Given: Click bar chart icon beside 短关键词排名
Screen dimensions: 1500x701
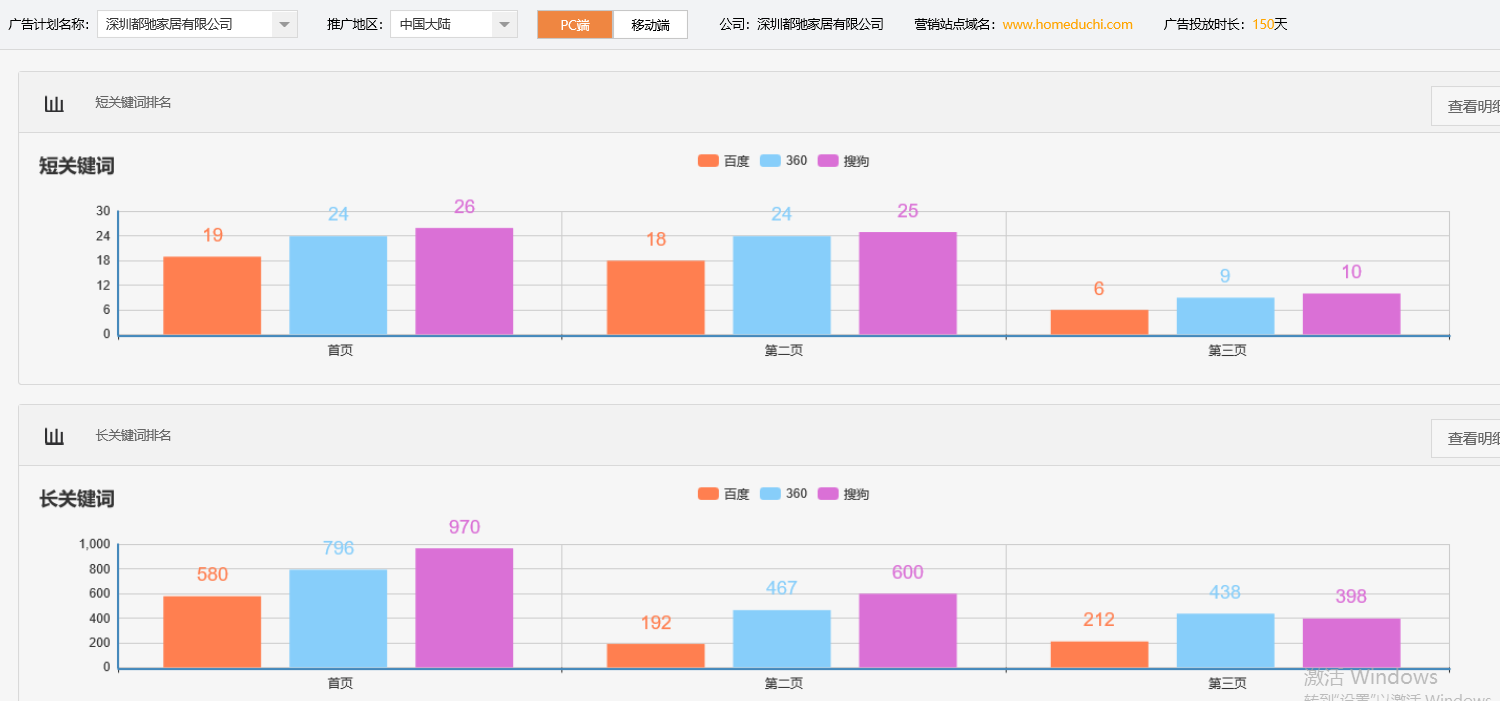Looking at the screenshot, I should click(54, 103).
